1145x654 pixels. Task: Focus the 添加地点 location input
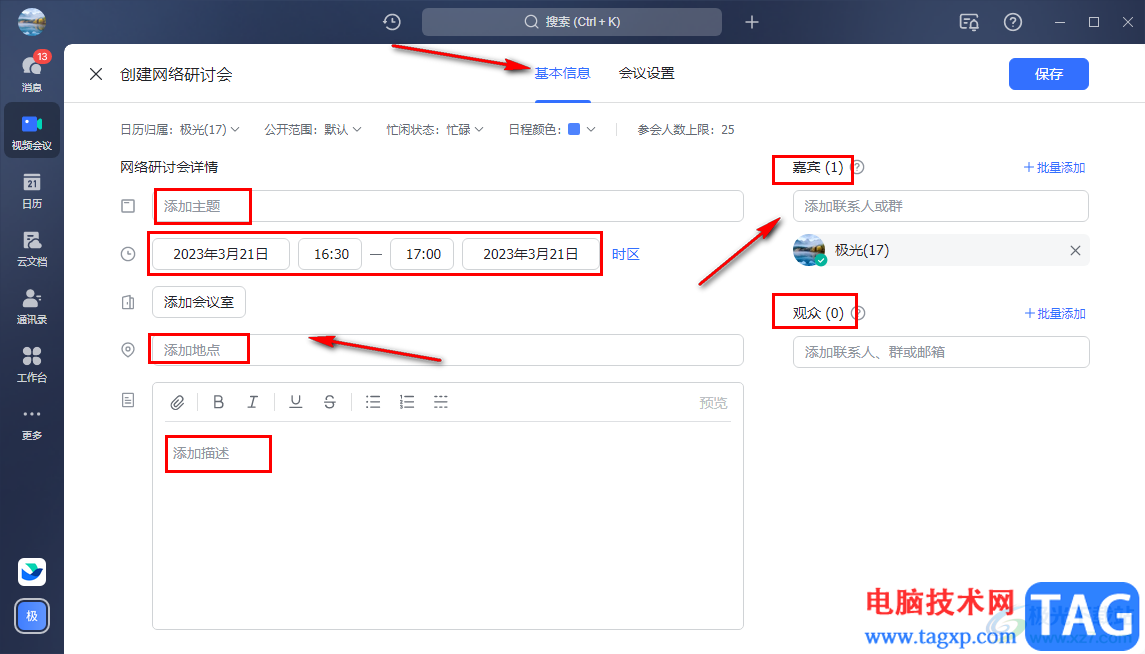point(448,350)
